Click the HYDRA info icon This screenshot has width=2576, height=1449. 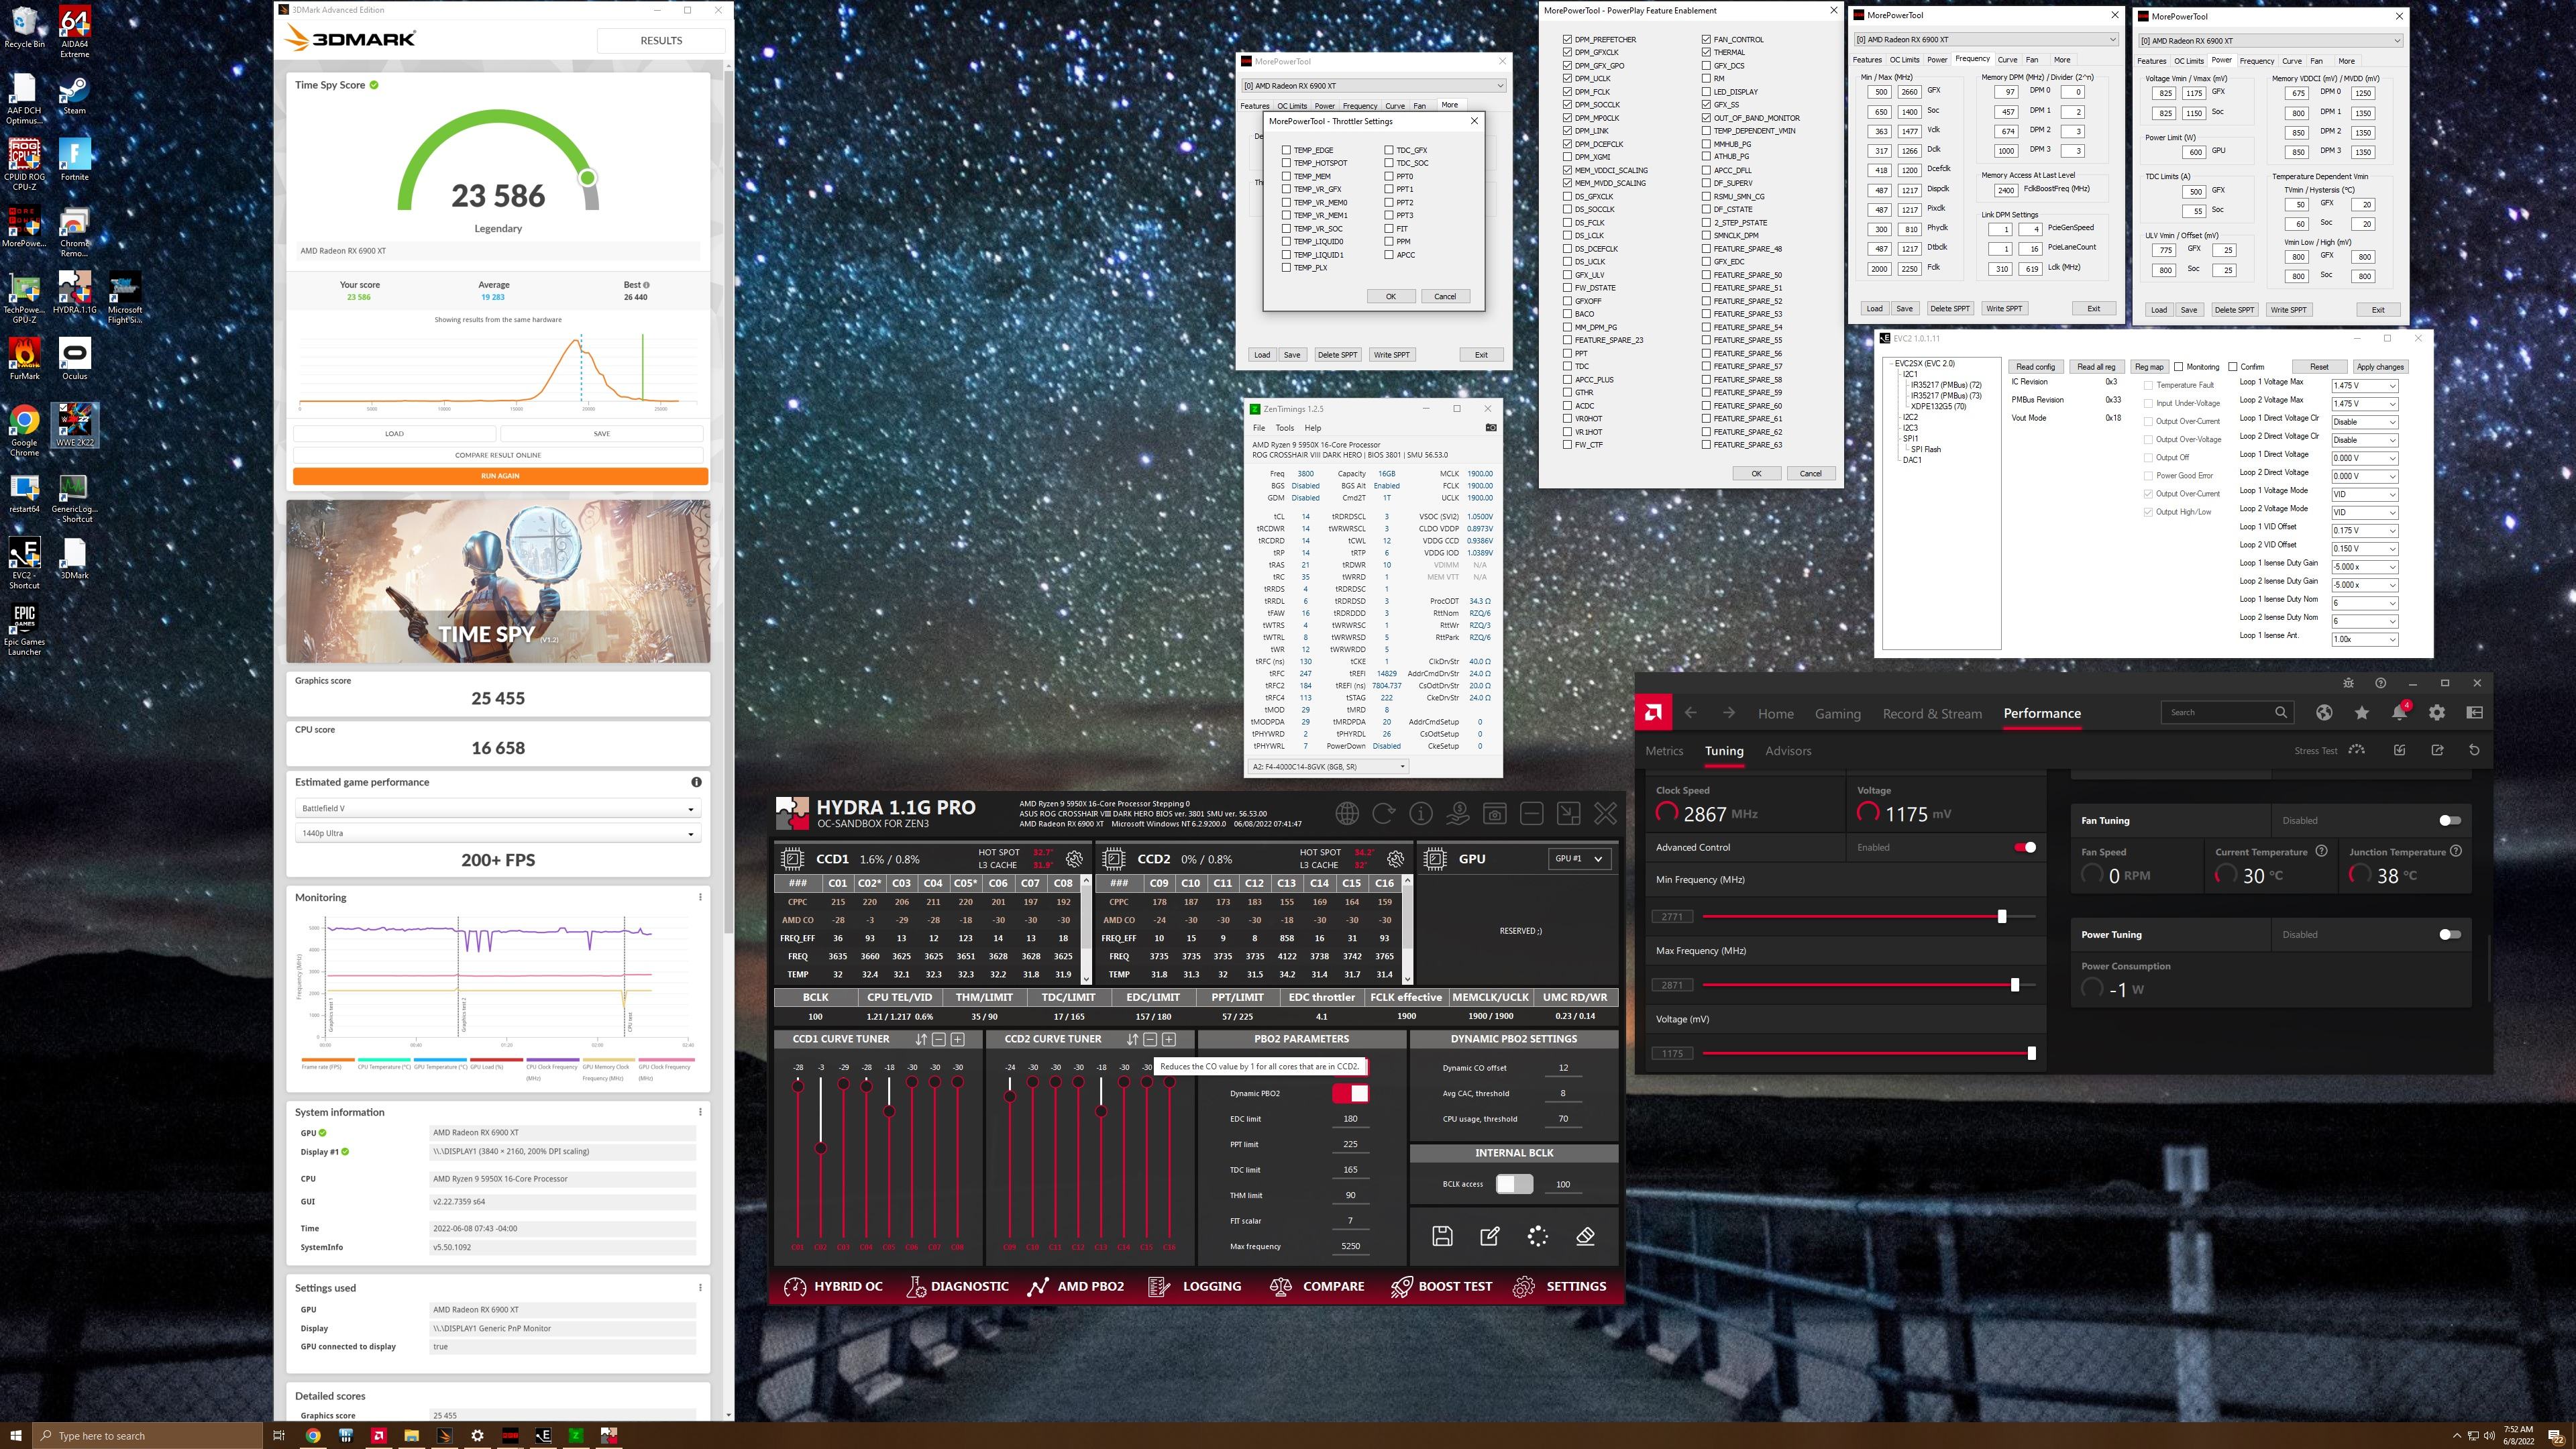(1421, 814)
